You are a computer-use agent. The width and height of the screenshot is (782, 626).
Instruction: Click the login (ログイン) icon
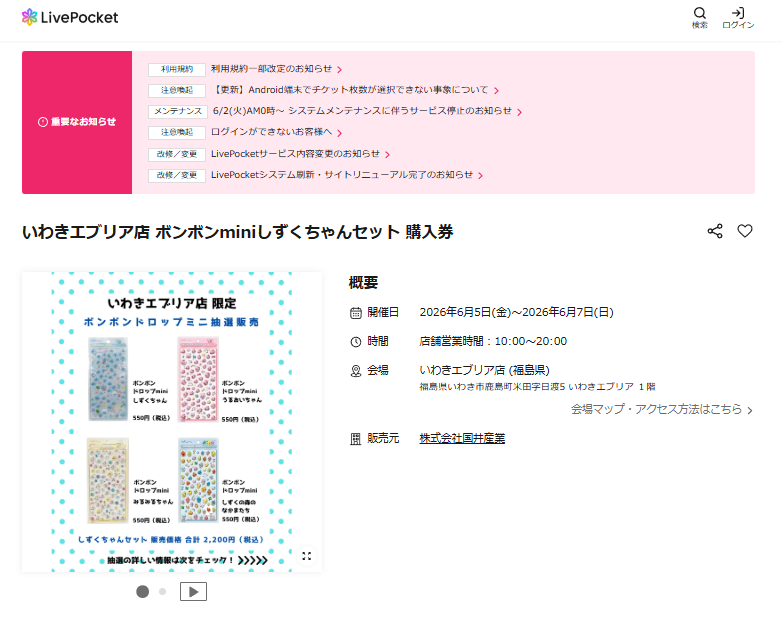[738, 18]
